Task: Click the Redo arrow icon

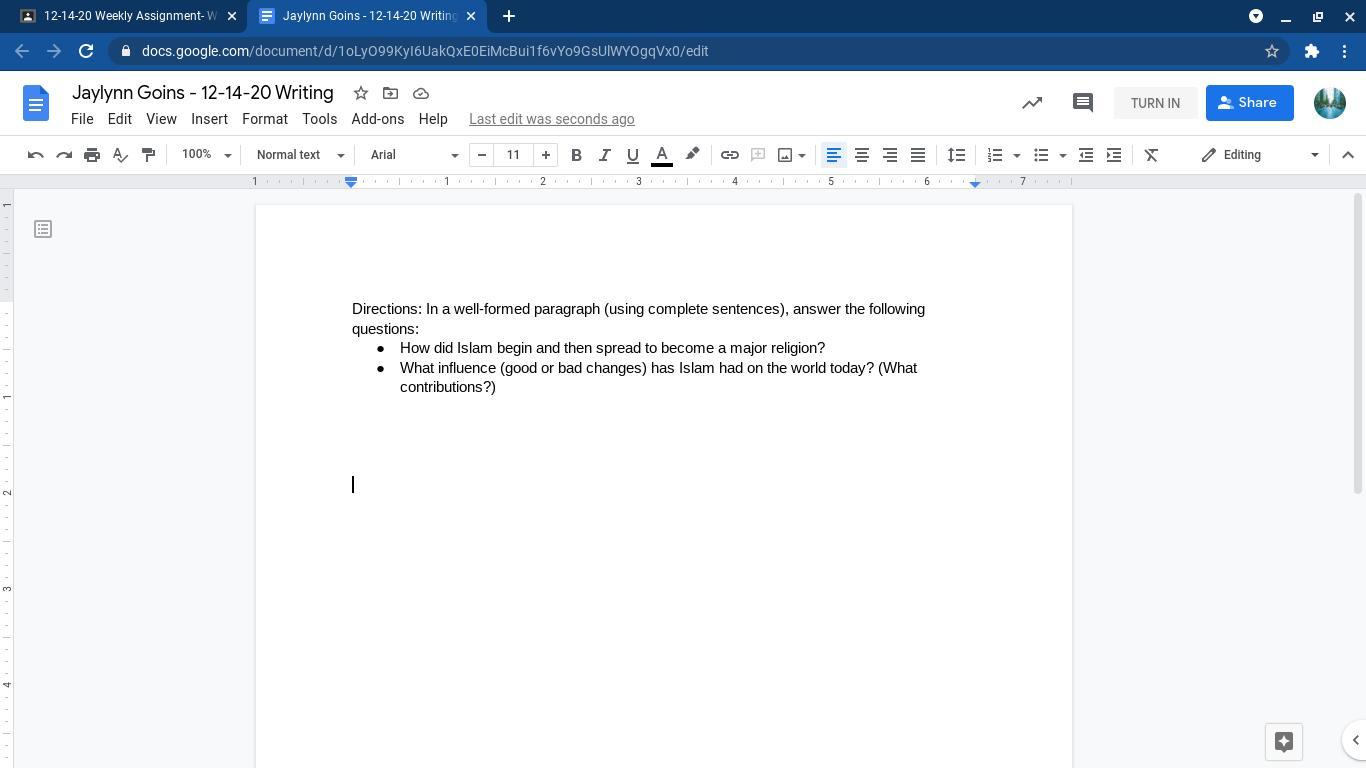Action: click(x=64, y=155)
